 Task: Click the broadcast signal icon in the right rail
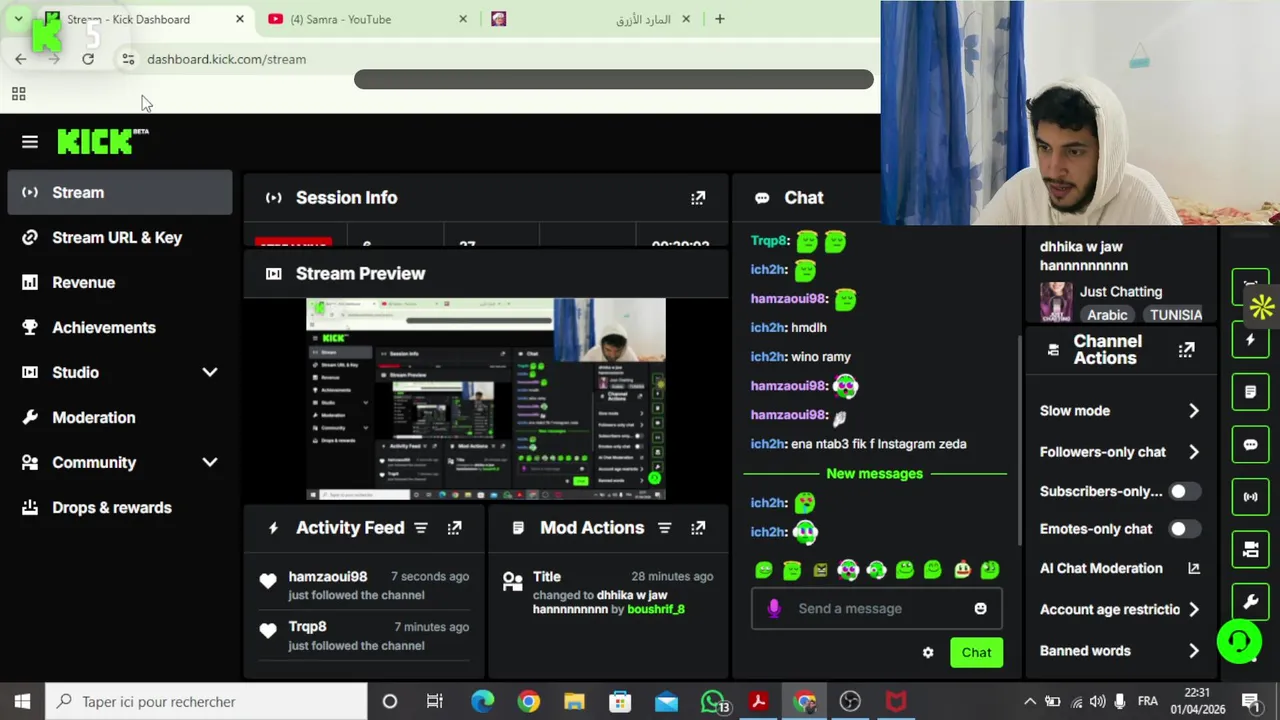(x=1250, y=497)
